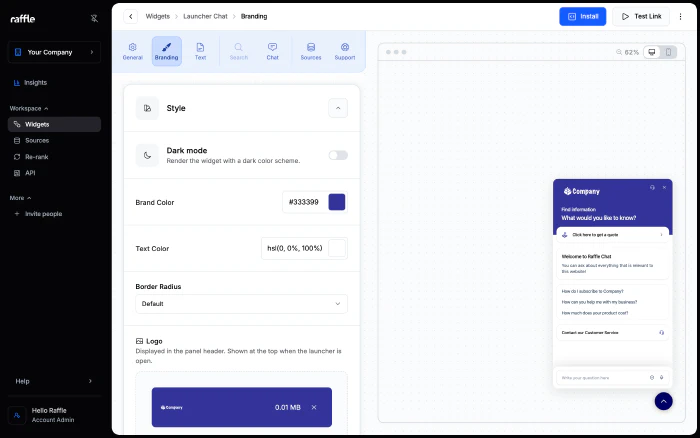Switch preview to desktop view

pos(652,52)
